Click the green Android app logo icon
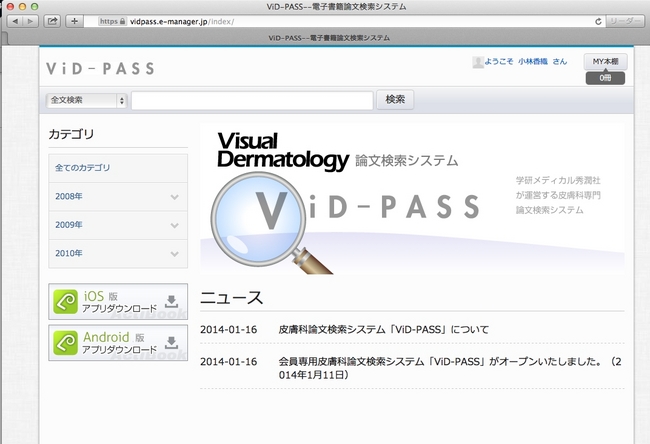This screenshot has width=650, height=444. coord(65,342)
